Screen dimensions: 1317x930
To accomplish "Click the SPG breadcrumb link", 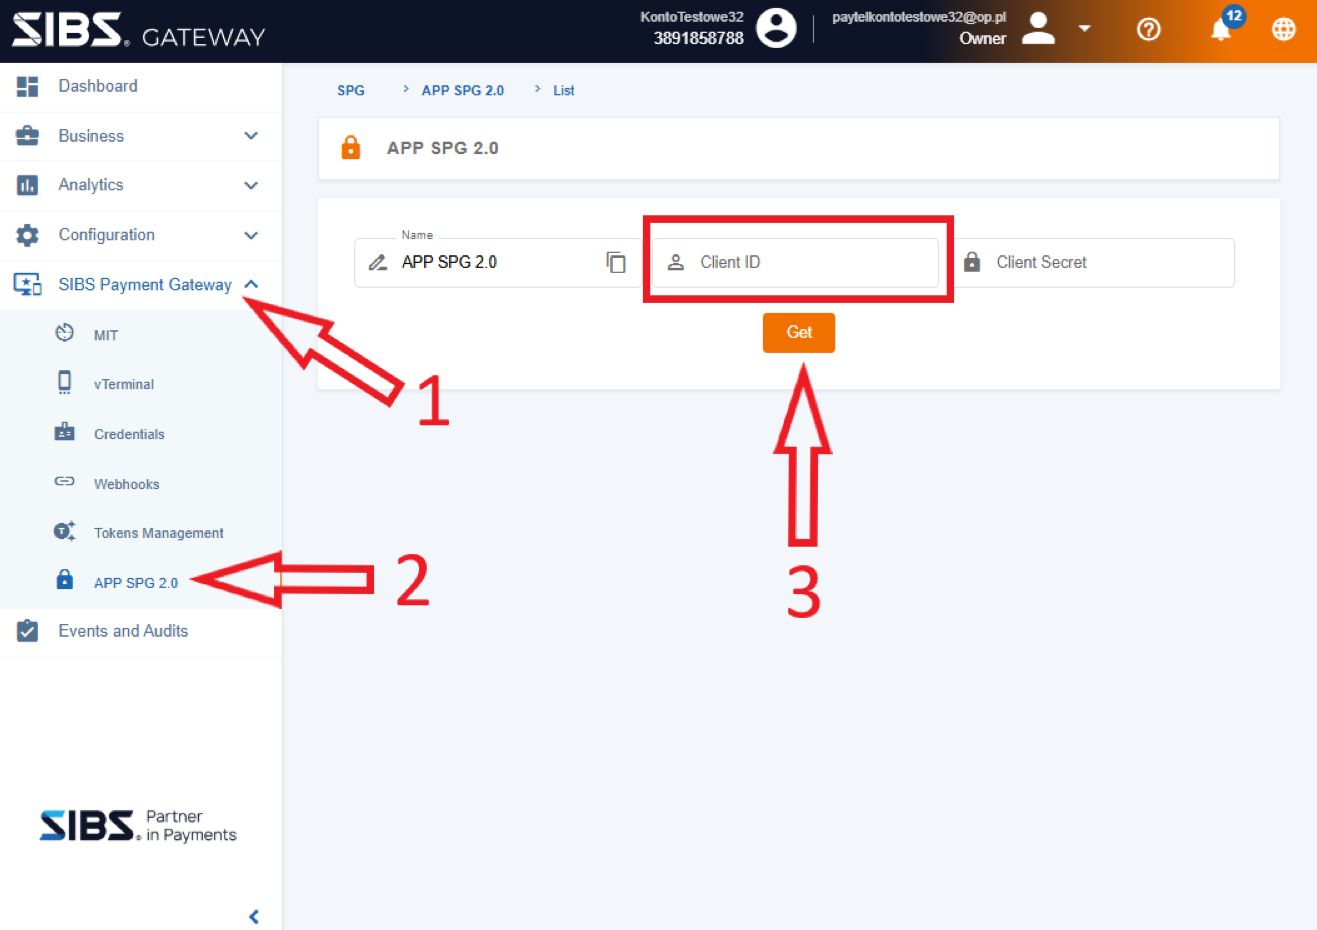I will point(351,90).
